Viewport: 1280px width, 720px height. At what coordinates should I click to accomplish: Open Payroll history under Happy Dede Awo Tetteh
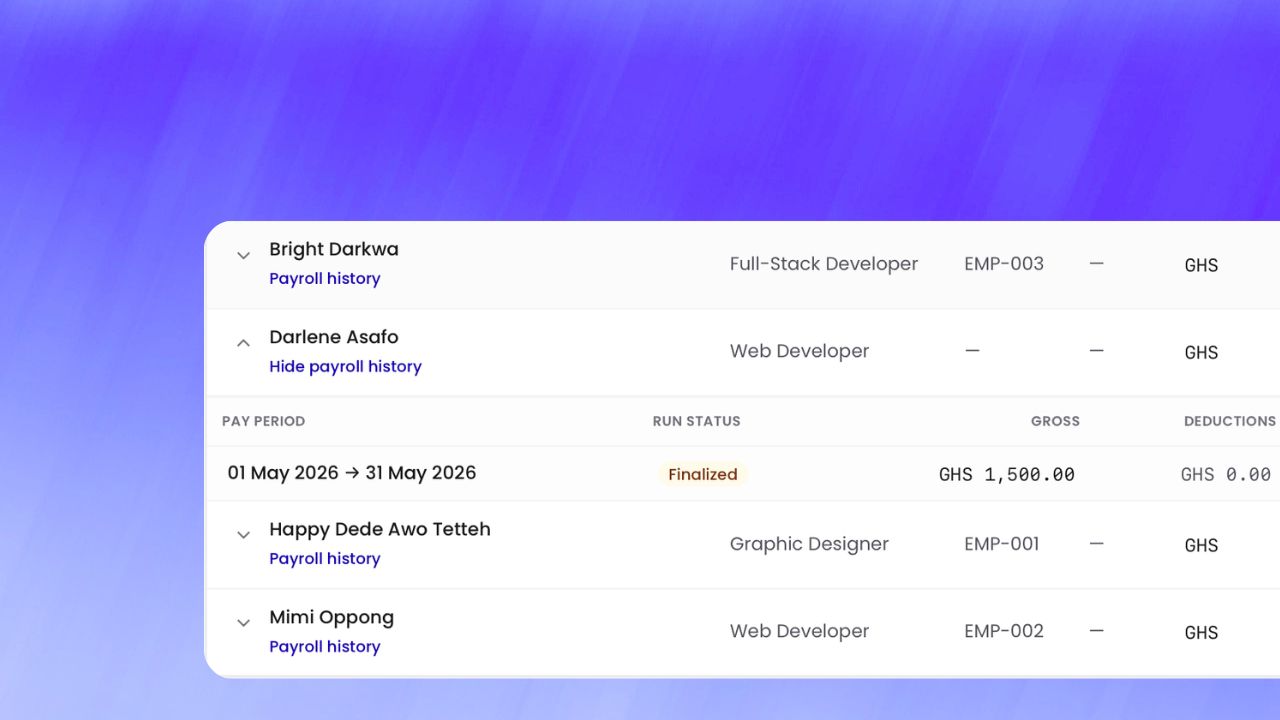pyautogui.click(x=325, y=559)
